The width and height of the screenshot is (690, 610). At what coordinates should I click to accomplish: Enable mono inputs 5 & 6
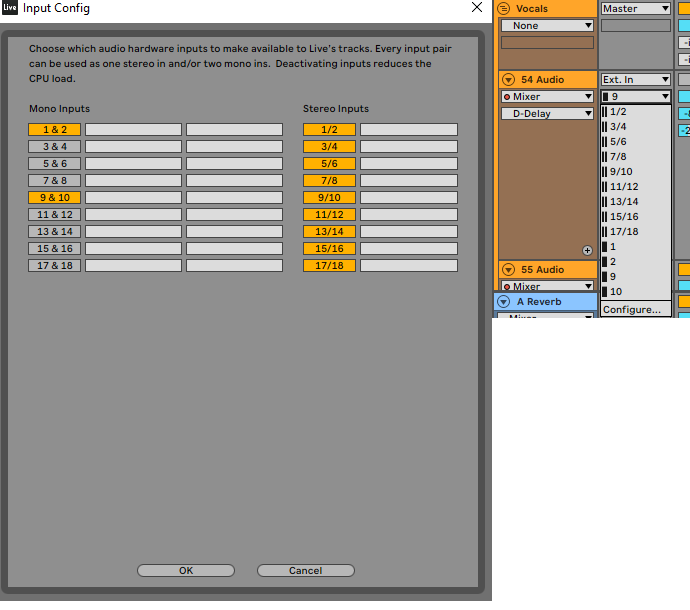55,163
